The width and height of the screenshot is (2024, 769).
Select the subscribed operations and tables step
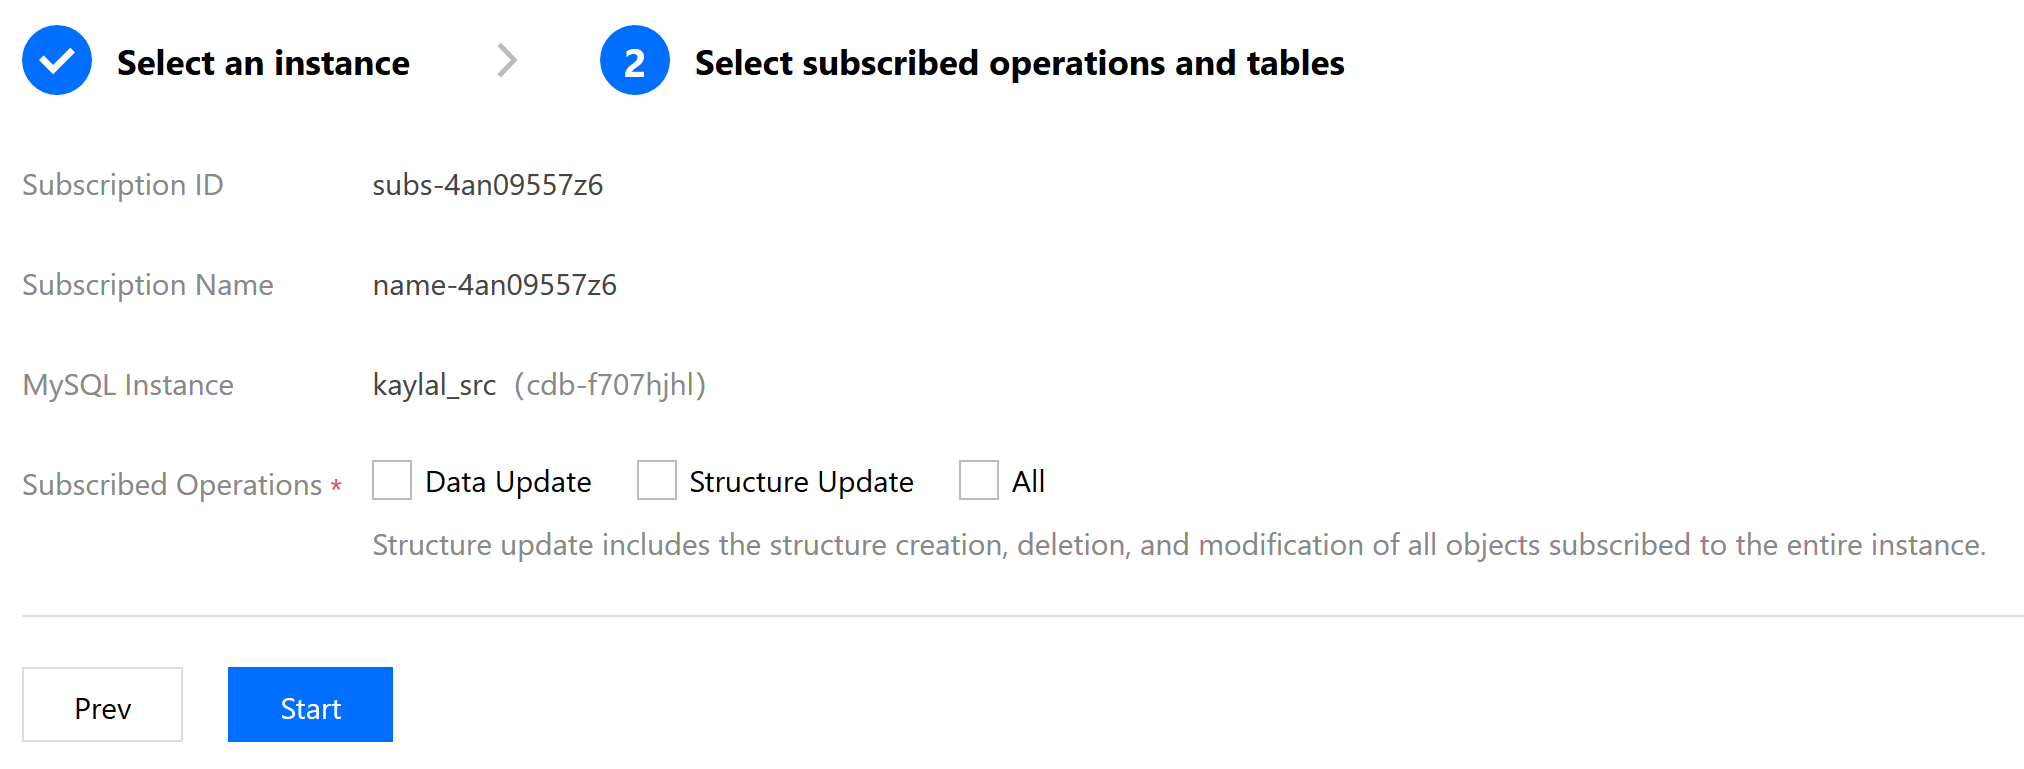coord(1019,63)
